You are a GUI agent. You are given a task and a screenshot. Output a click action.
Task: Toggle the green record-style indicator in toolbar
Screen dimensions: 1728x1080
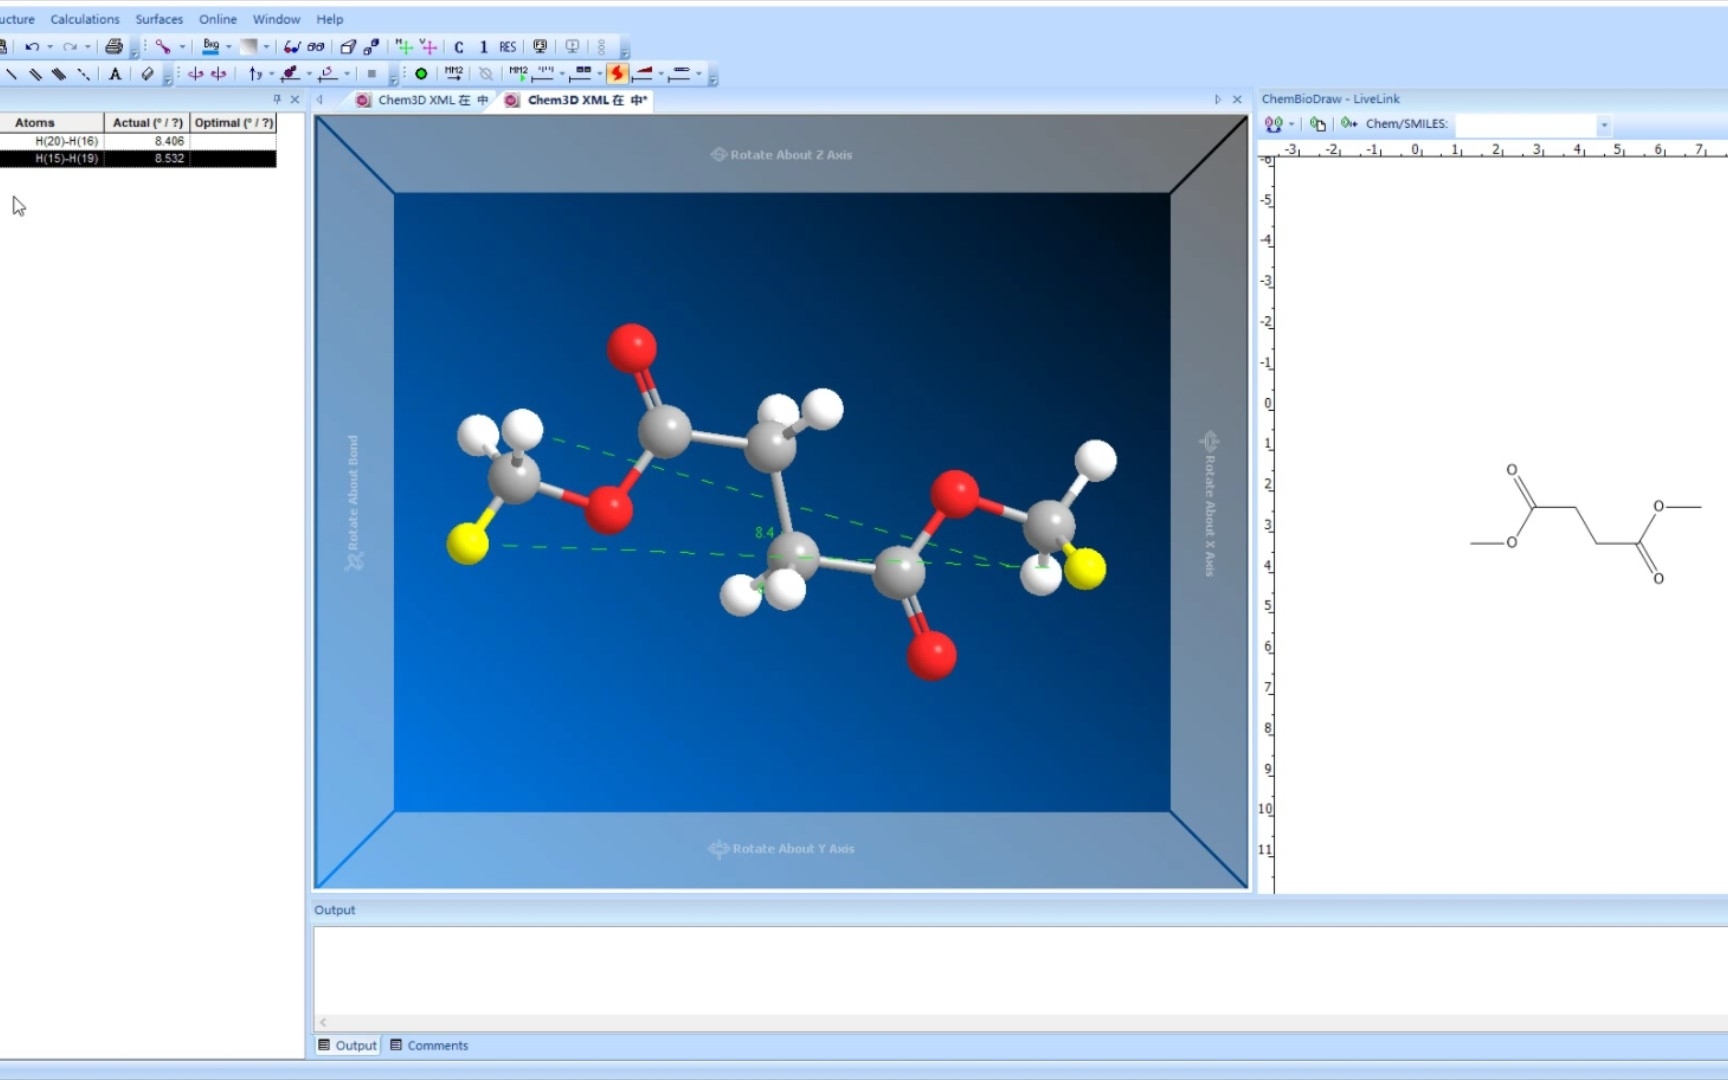[421, 73]
